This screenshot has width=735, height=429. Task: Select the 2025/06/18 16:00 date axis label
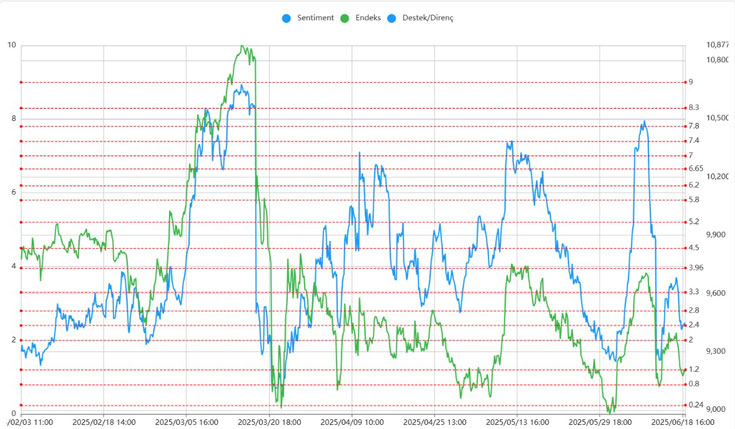[680, 422]
